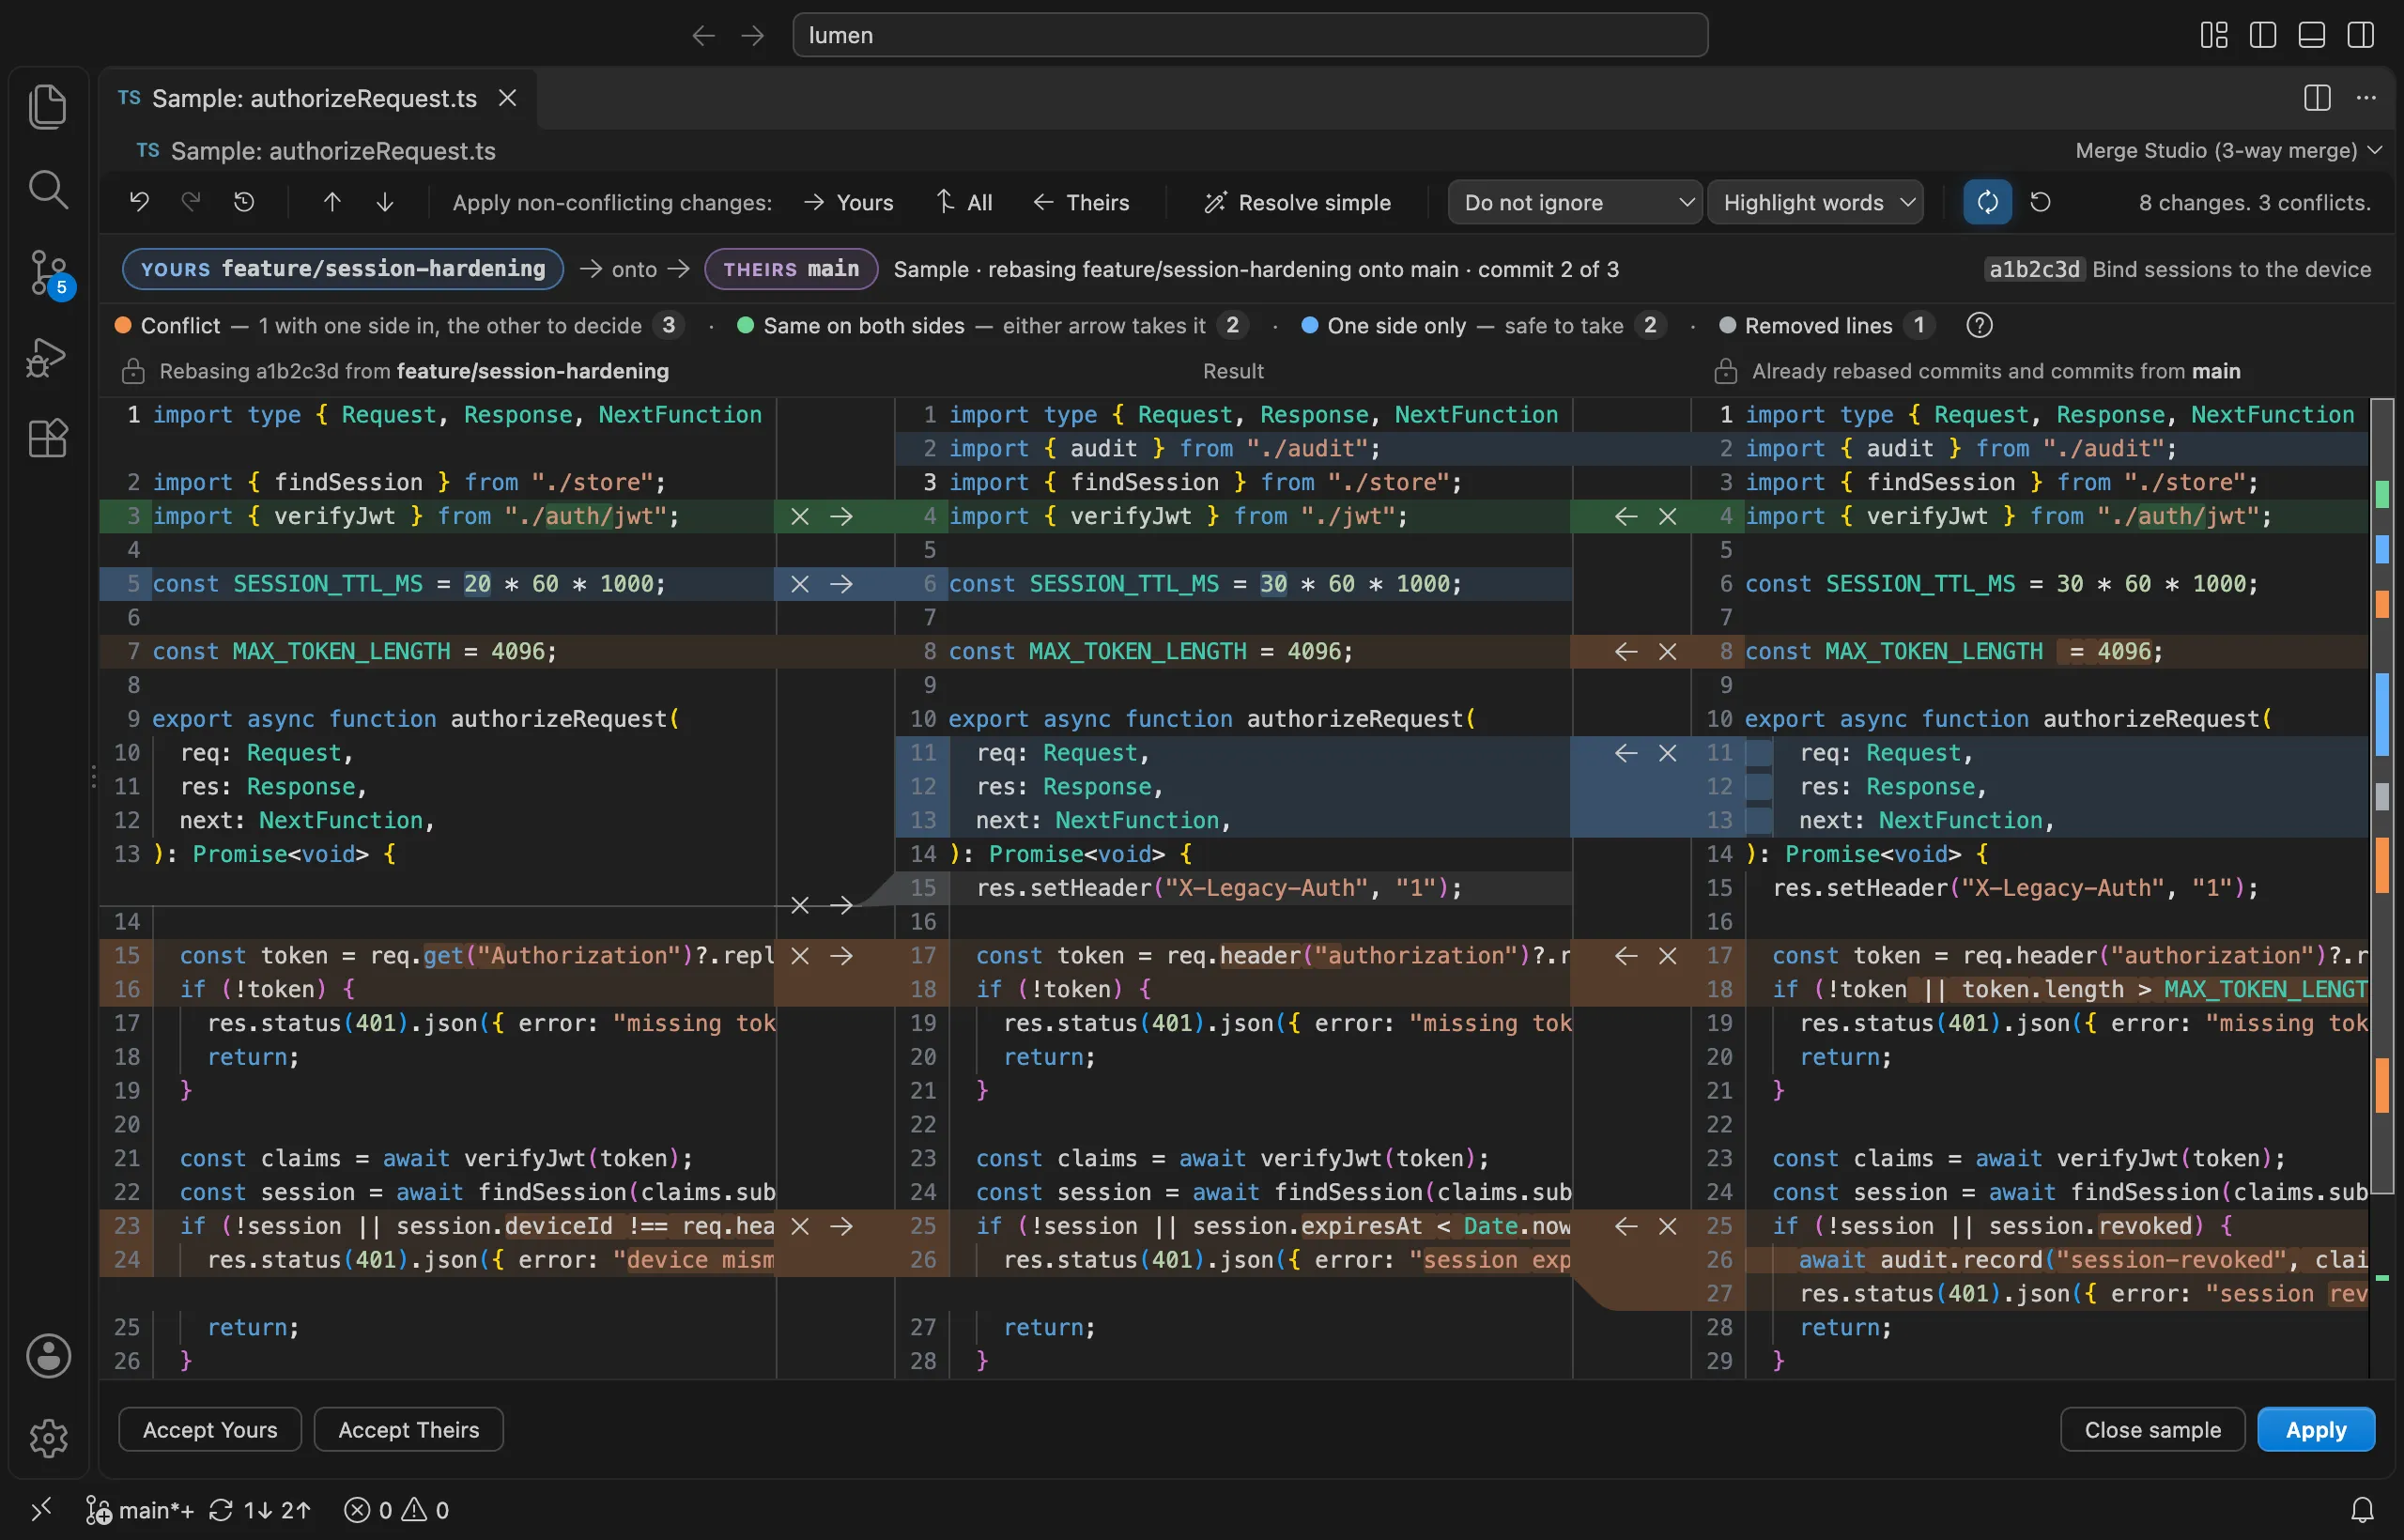This screenshot has width=2404, height=1540.
Task: Open Source Control with 5 changes
Action: (49, 272)
